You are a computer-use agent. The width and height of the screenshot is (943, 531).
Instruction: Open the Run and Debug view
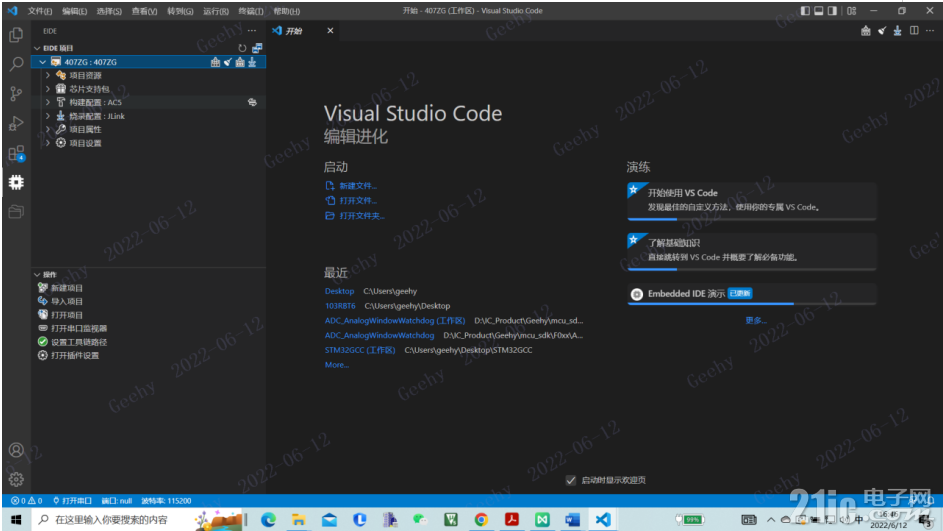tap(16, 123)
